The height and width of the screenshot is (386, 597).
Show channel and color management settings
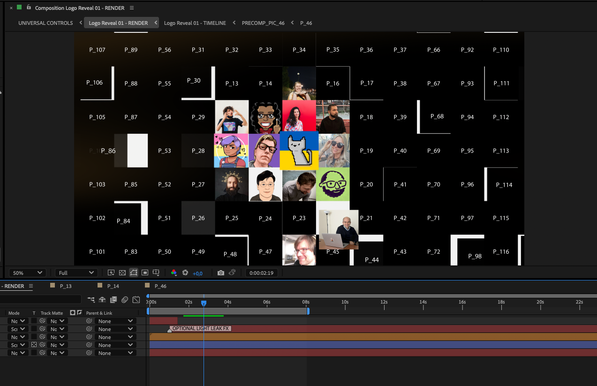coord(174,273)
